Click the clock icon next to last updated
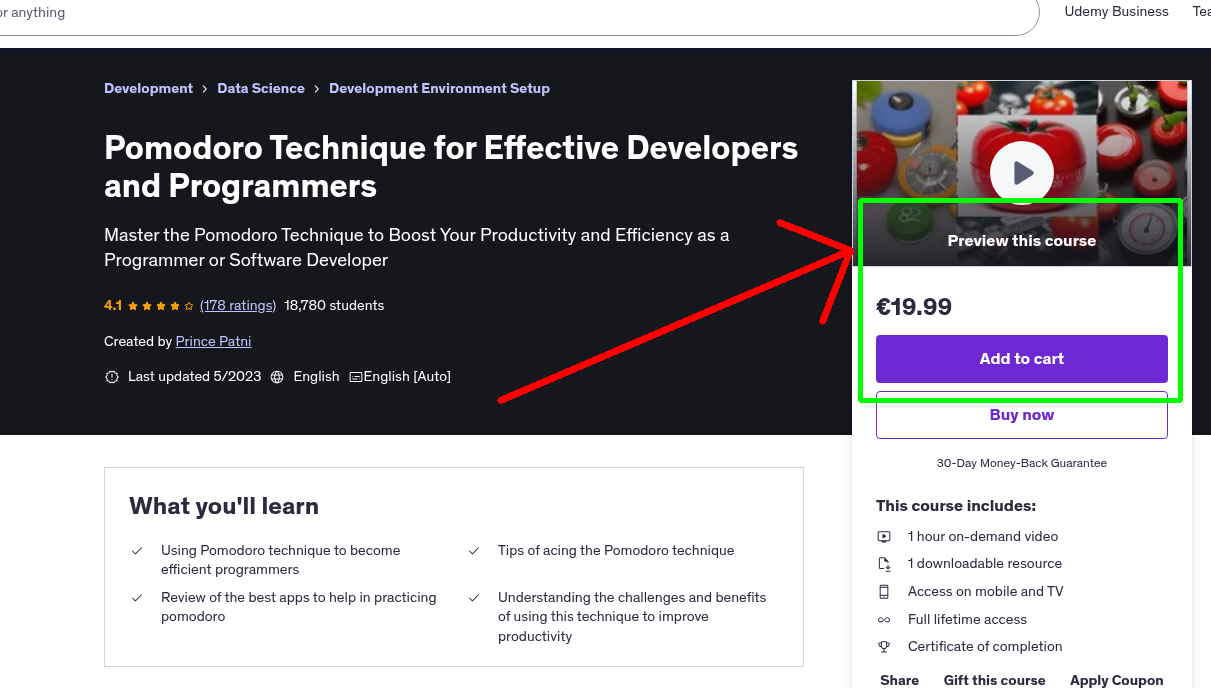Screen dimensions: 1211x688 pyautogui.click(x=111, y=376)
